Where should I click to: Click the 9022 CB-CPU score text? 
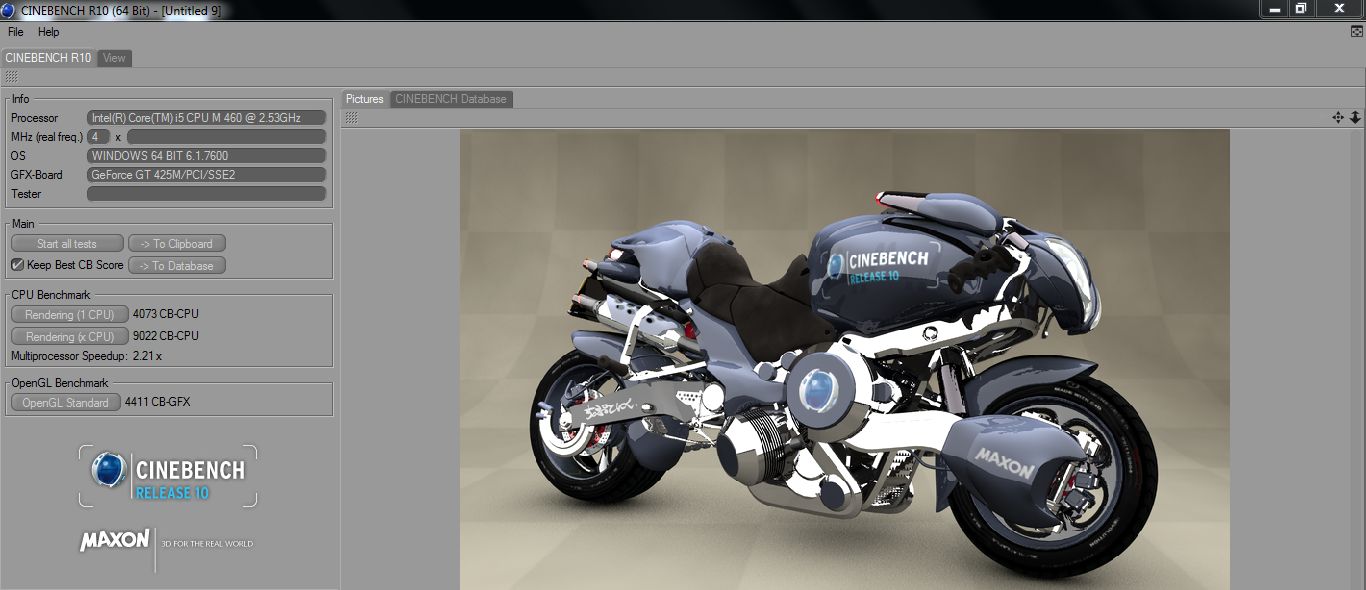(166, 336)
